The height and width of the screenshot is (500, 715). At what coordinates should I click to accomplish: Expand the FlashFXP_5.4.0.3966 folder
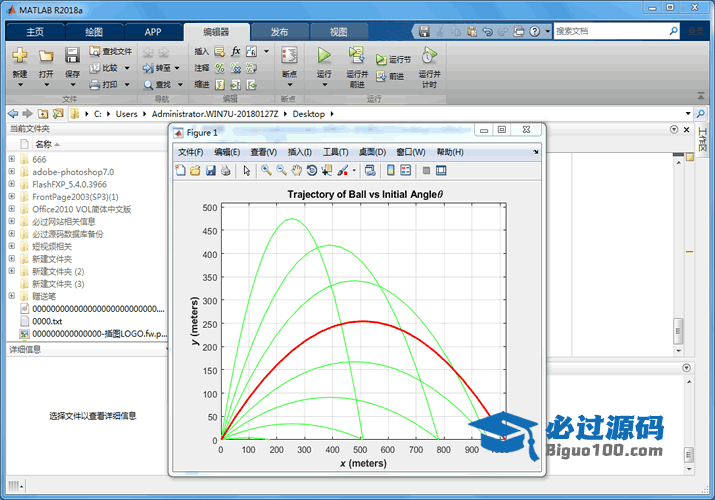[x=12, y=184]
